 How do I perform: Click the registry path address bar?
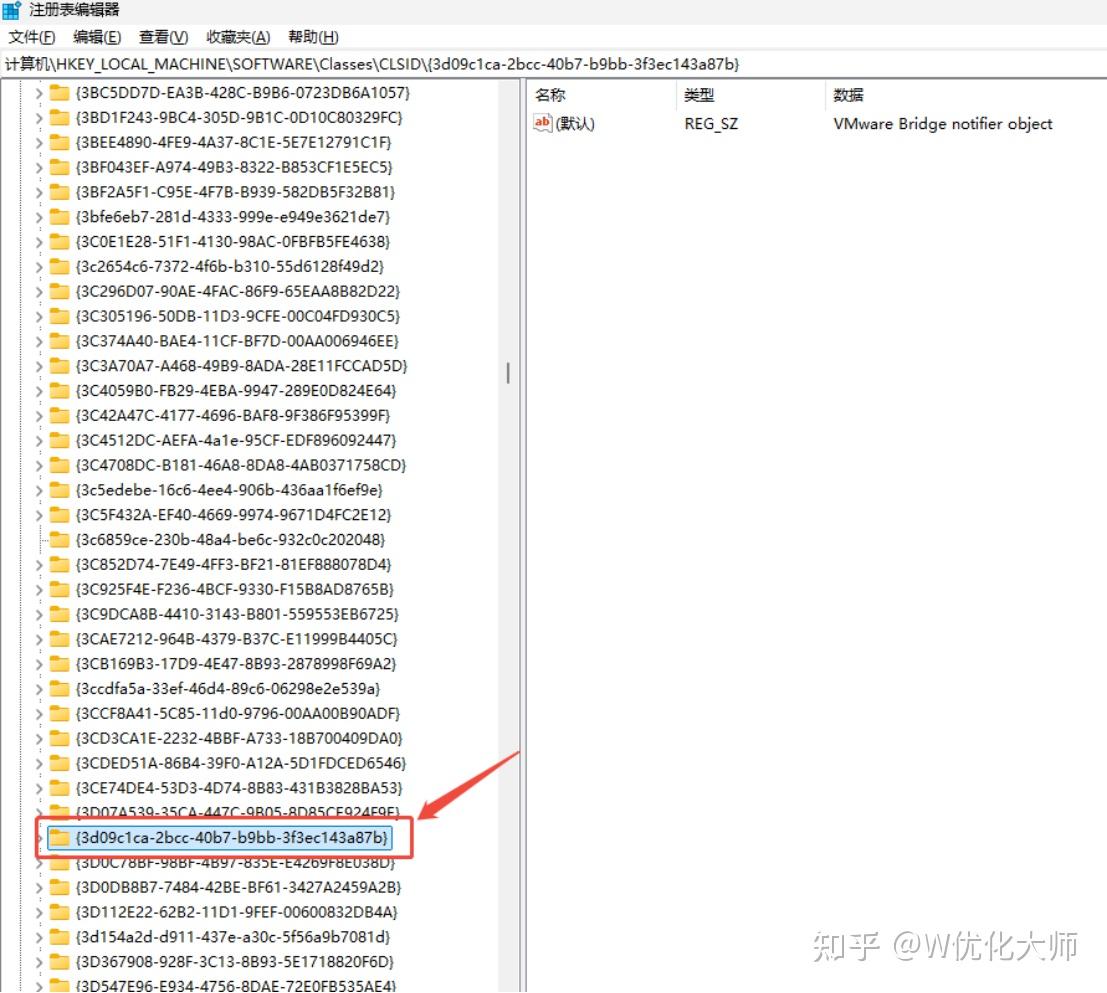554,64
